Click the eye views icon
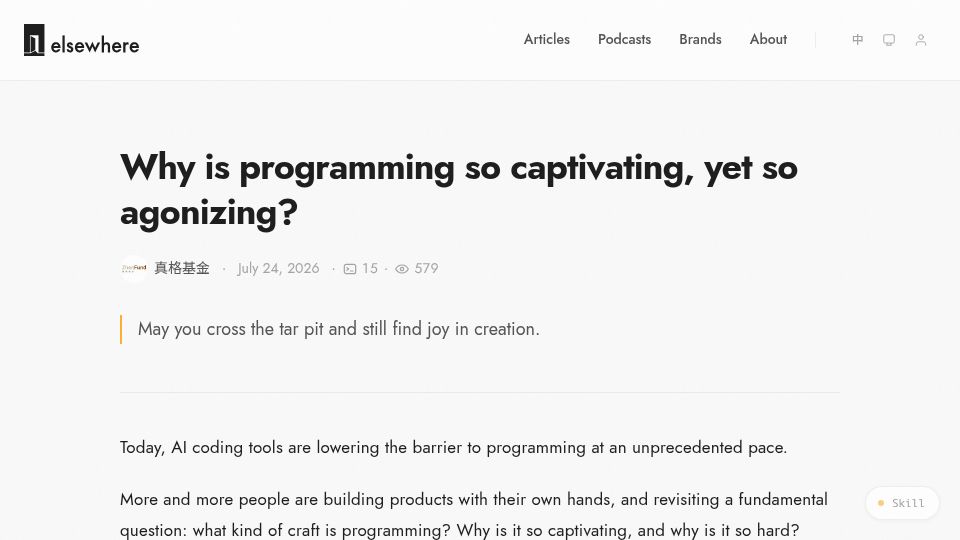This screenshot has width=960, height=540. coord(402,269)
